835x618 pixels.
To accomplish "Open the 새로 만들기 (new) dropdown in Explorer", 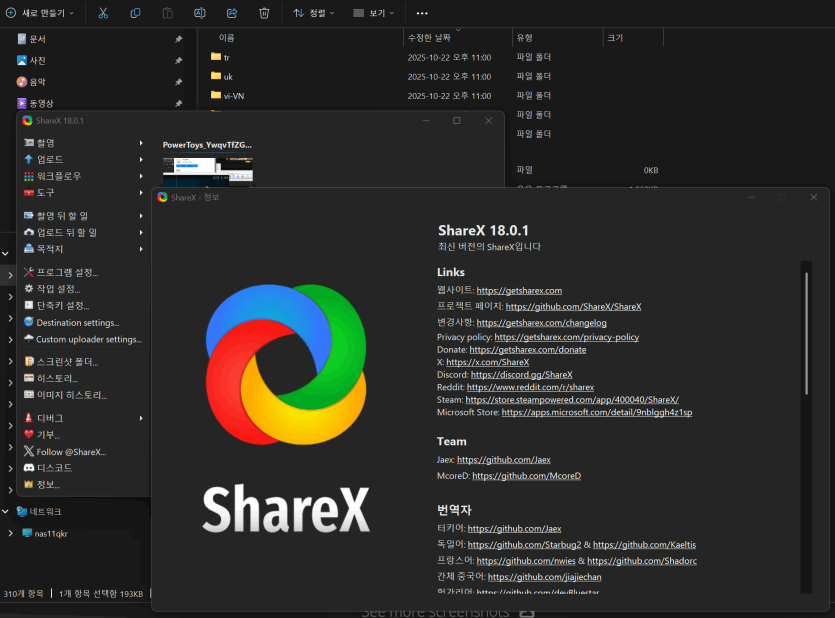I will tap(40, 13).
